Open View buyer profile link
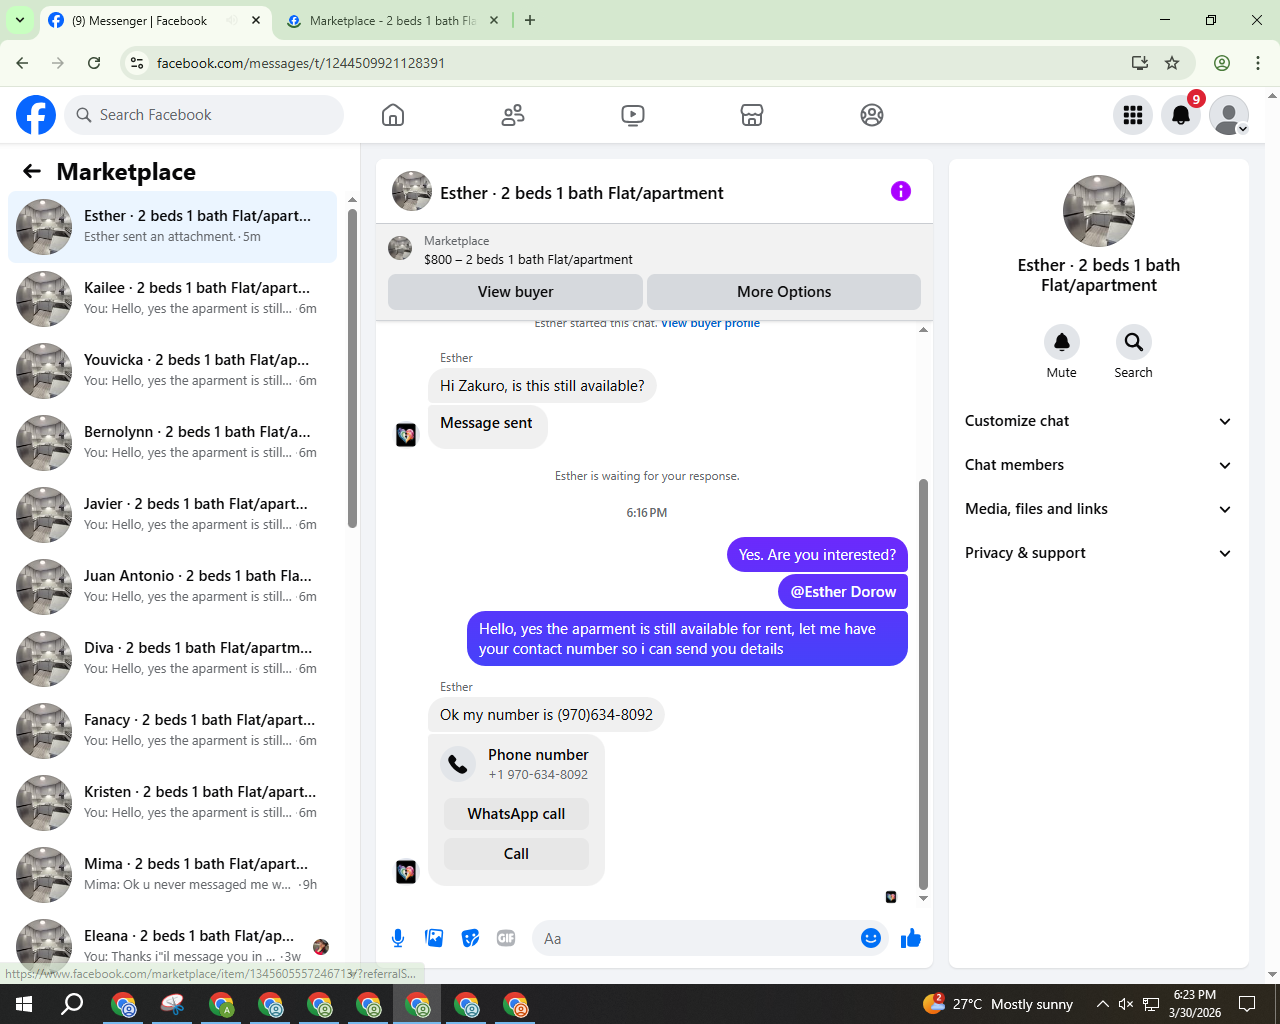The height and width of the screenshot is (1024, 1280). tap(710, 323)
